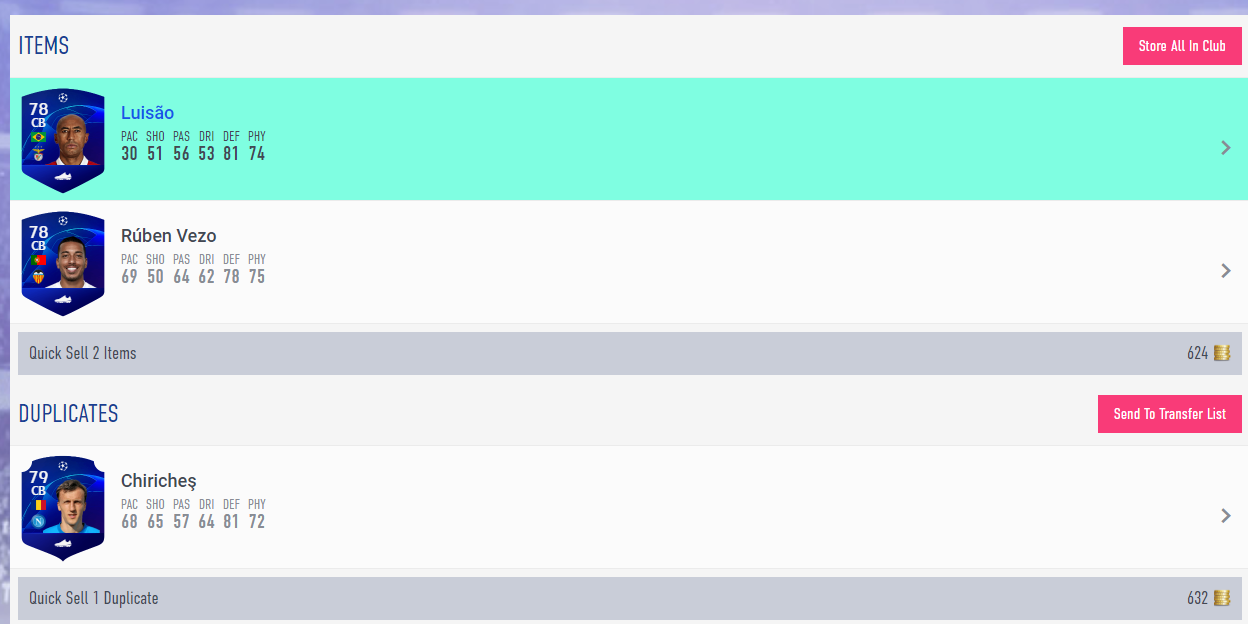Click the Rúben Vezo player name

pyautogui.click(x=169, y=236)
